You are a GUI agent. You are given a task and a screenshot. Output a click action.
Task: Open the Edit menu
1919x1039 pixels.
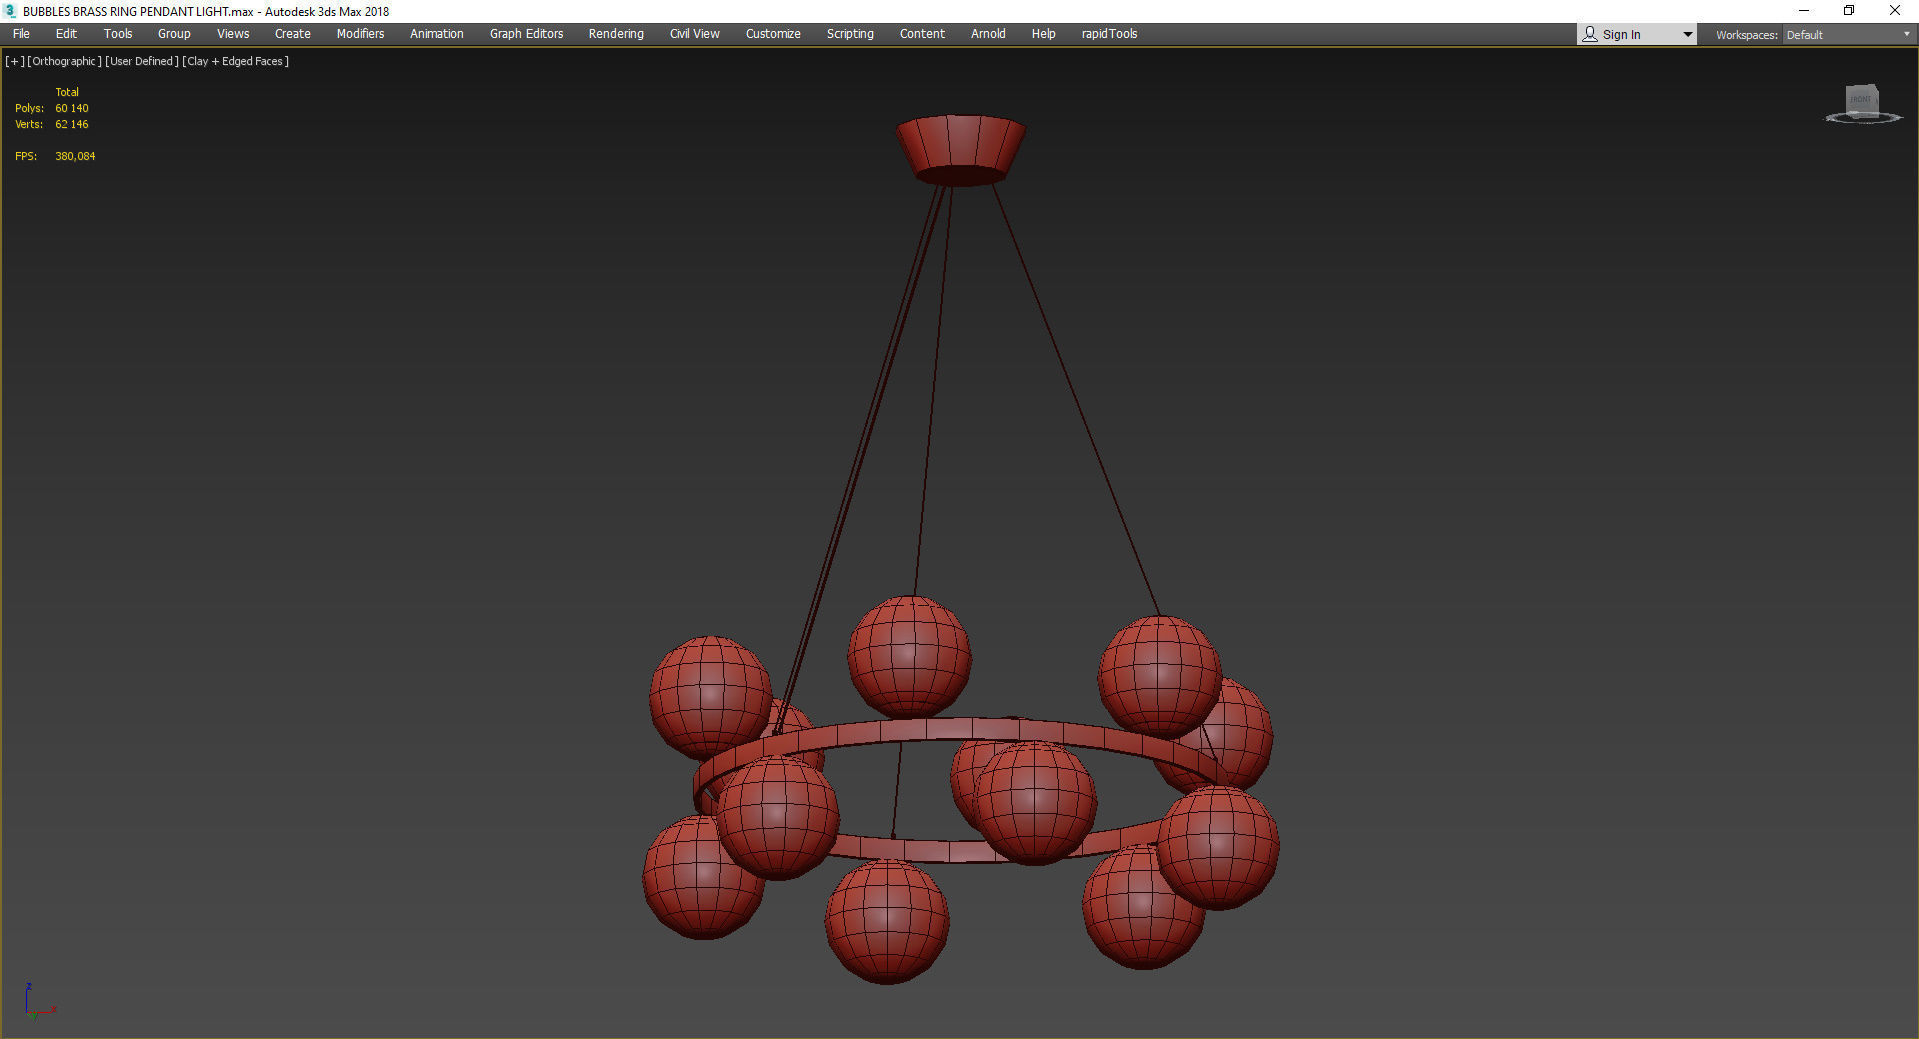(66, 34)
